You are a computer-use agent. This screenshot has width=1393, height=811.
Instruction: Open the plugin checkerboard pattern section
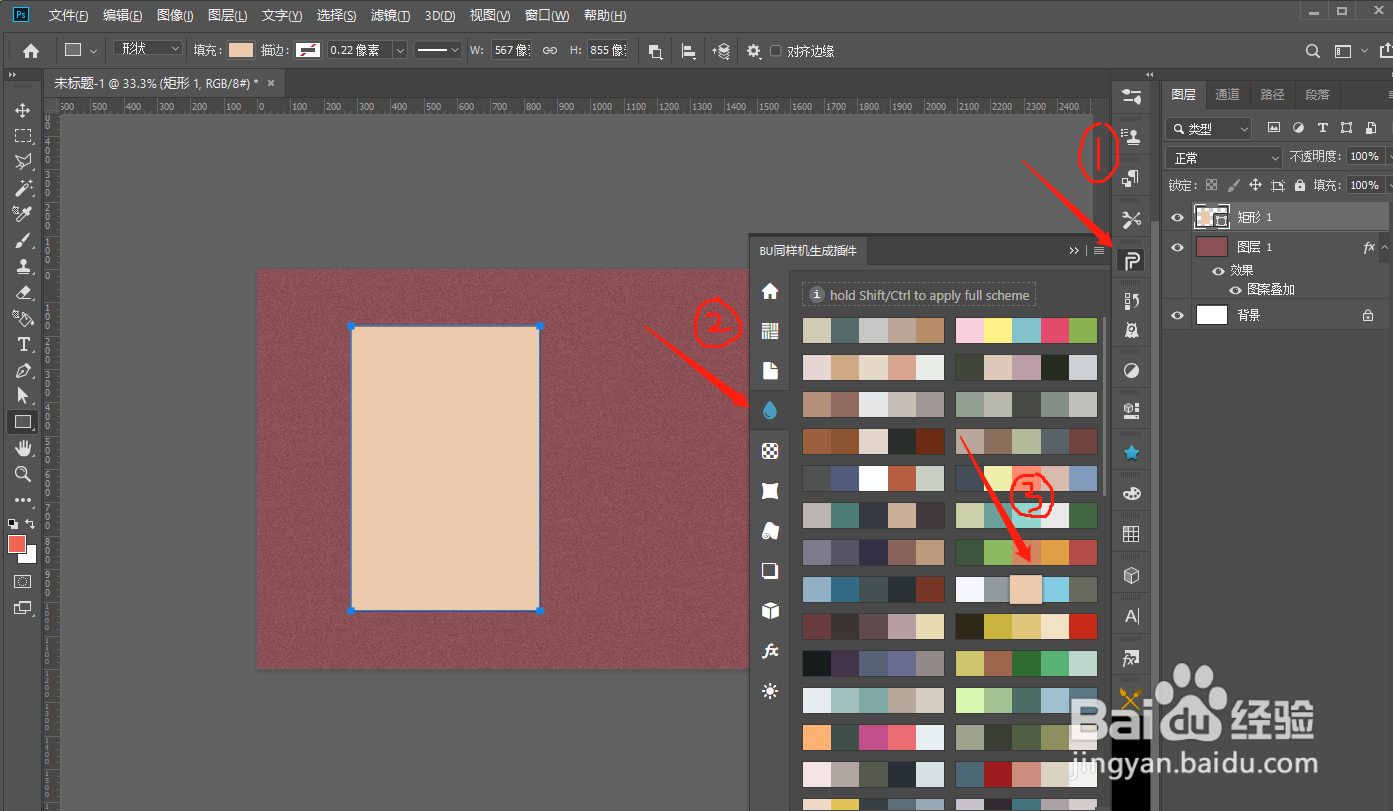770,451
